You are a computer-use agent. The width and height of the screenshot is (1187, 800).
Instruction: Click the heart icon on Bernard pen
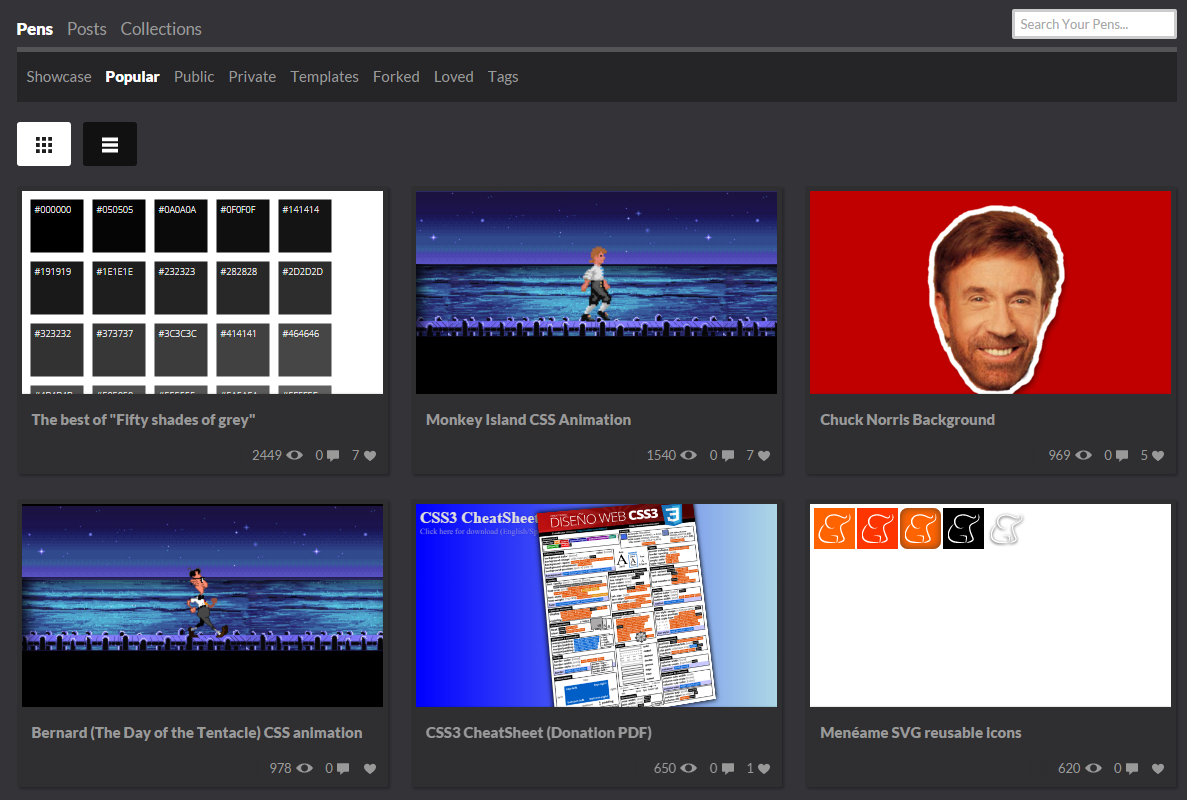pyautogui.click(x=369, y=768)
